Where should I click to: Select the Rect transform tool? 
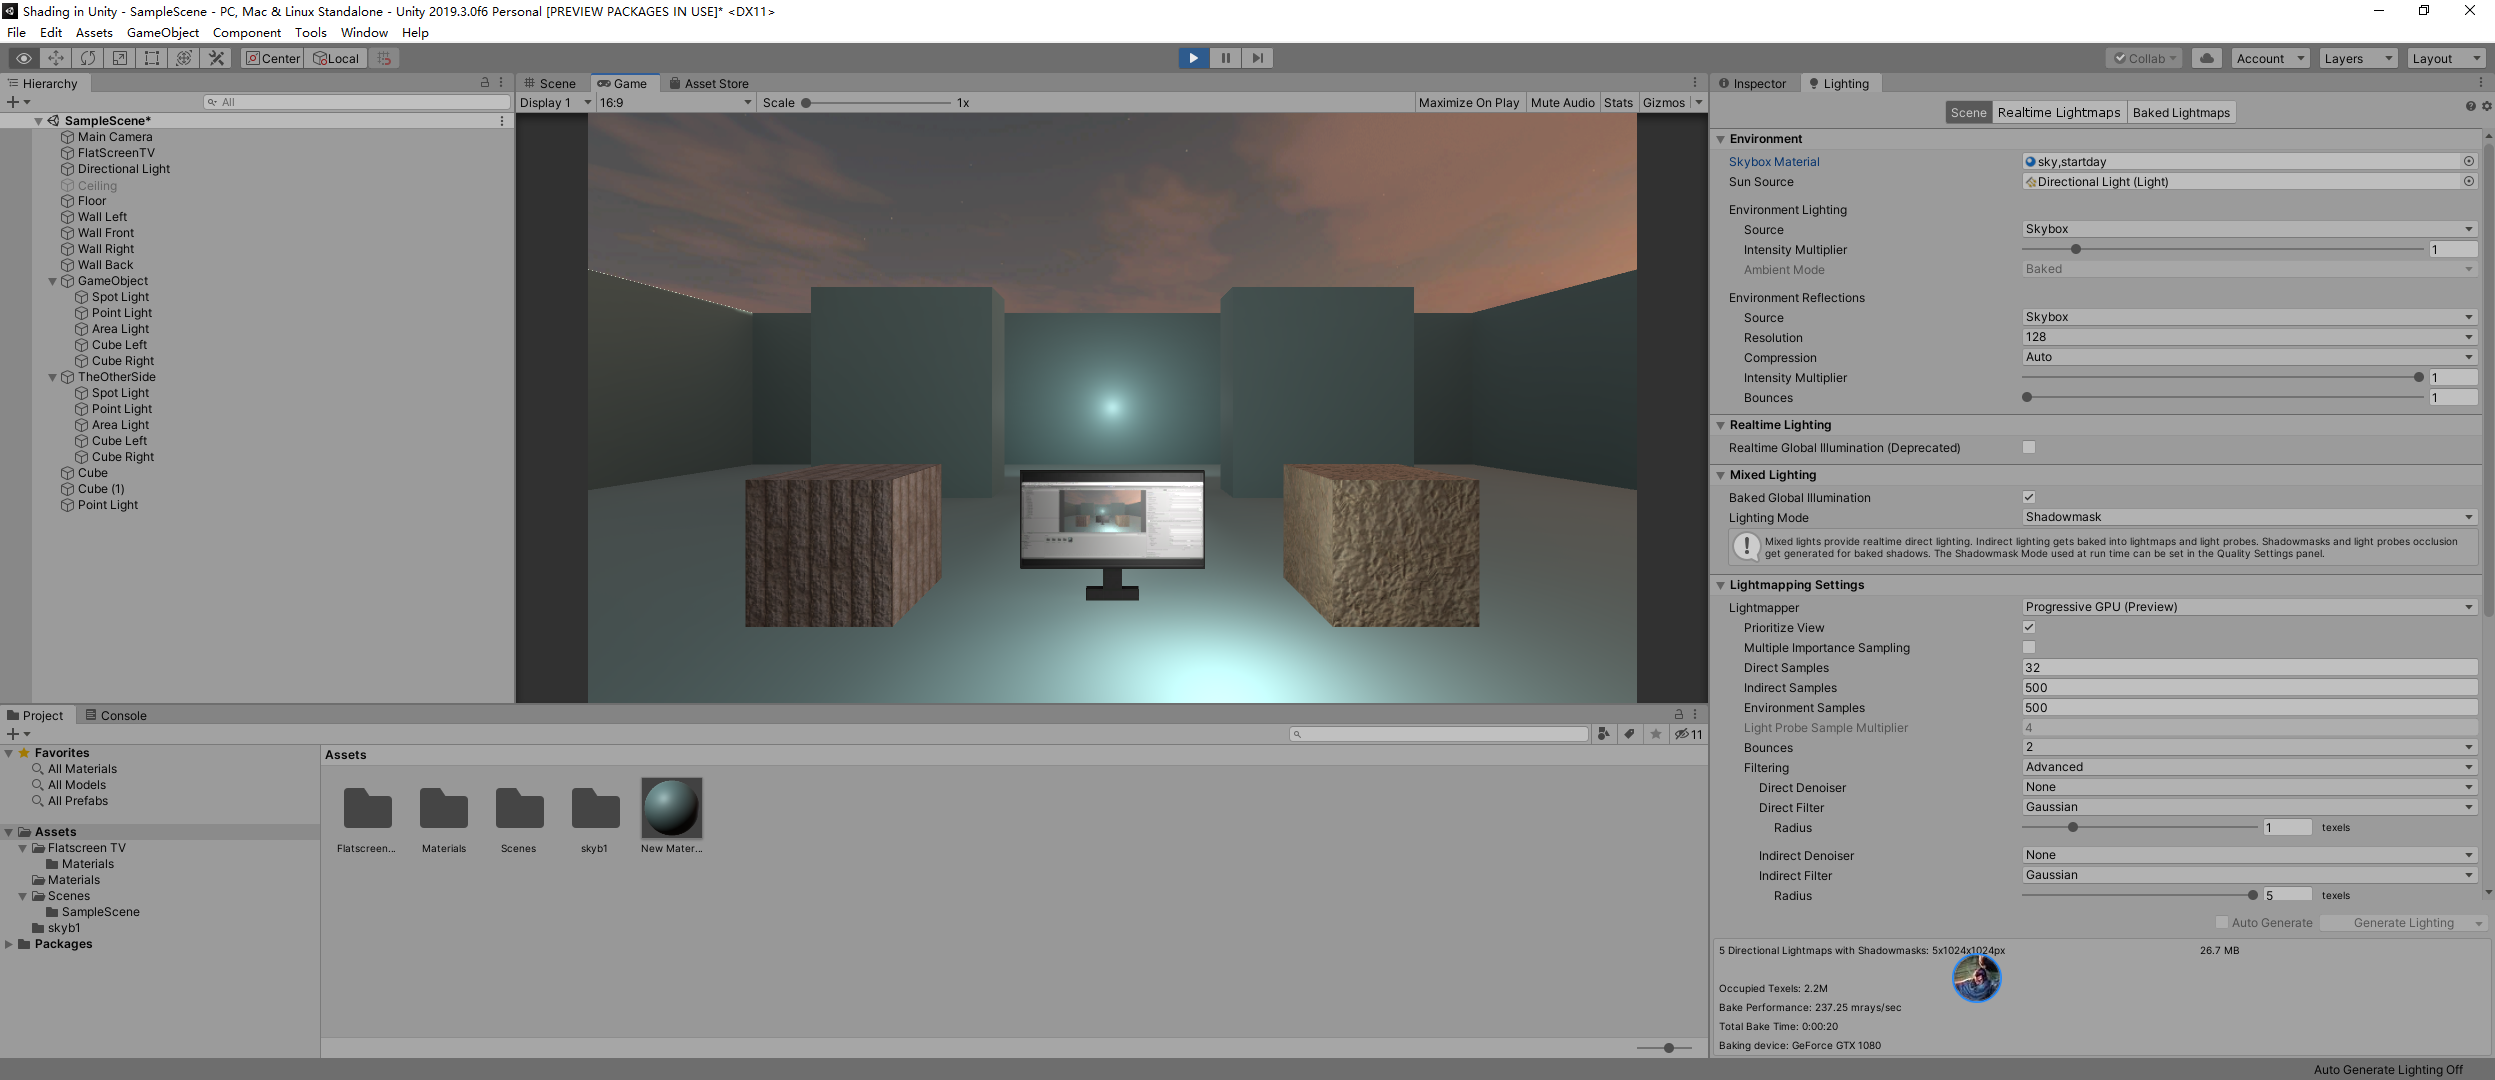152,58
